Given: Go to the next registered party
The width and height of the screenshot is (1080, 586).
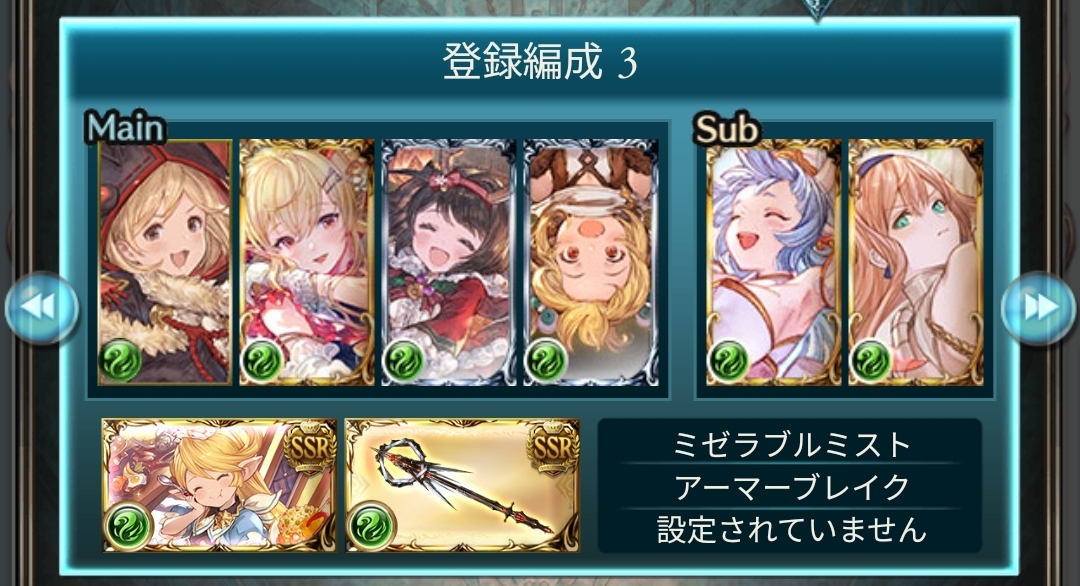Looking at the screenshot, I should [x=1038, y=308].
